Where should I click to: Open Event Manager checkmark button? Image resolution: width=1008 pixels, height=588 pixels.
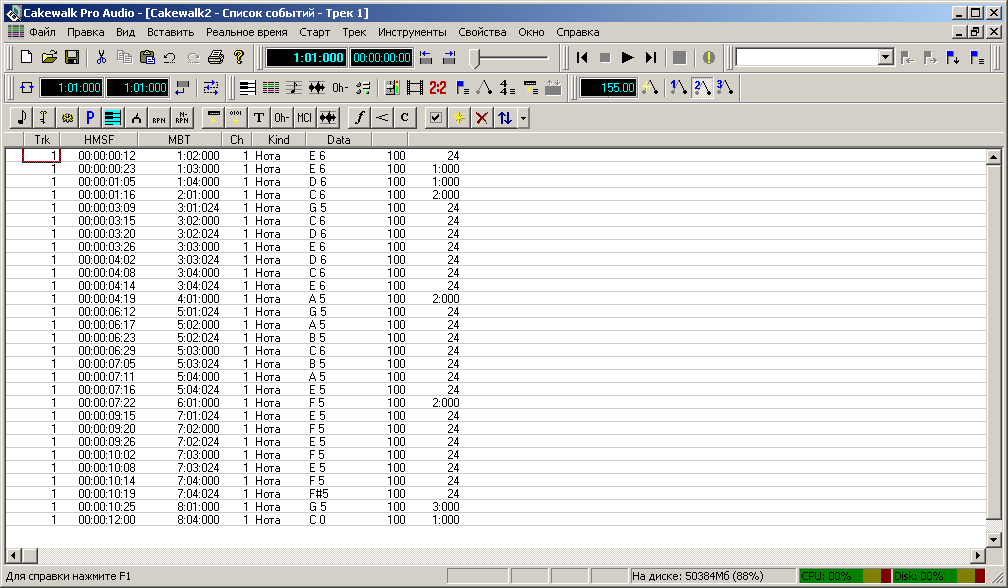click(435, 118)
